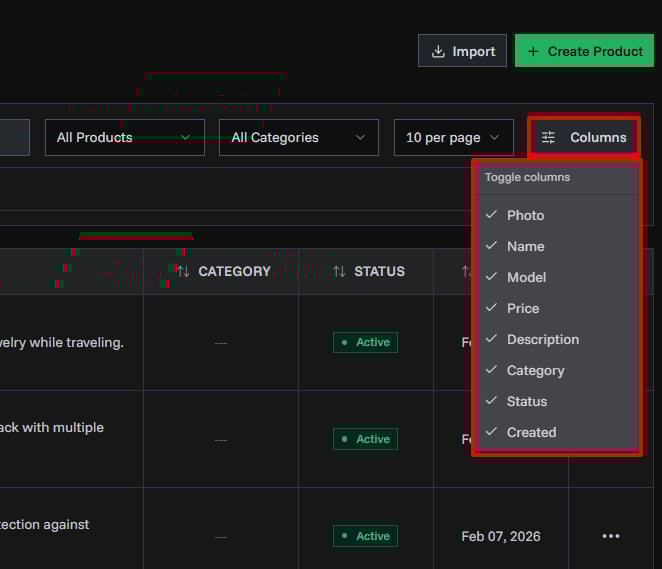Image resolution: width=662 pixels, height=569 pixels.
Task: Open the three-dots menu in the last row
Action: point(611,536)
